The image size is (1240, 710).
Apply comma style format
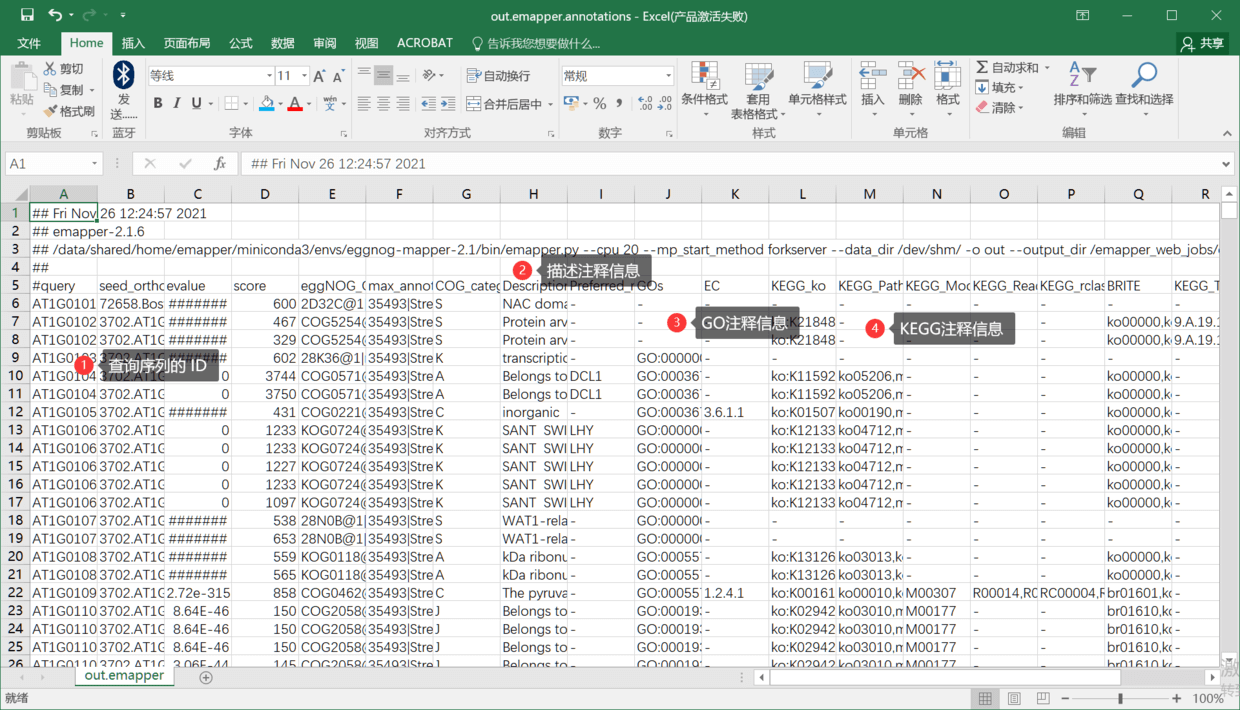[619, 103]
